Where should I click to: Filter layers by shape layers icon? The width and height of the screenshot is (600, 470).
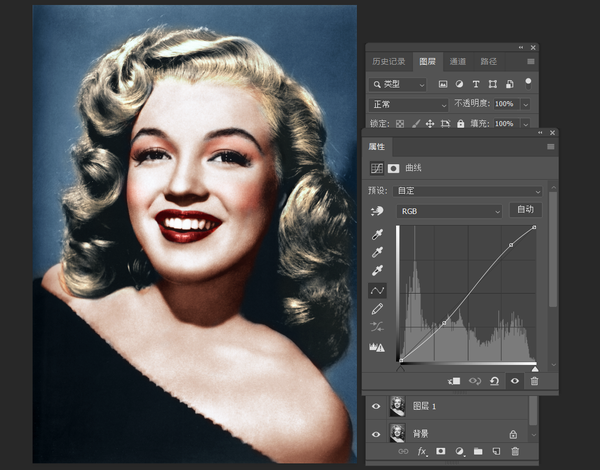(x=492, y=85)
